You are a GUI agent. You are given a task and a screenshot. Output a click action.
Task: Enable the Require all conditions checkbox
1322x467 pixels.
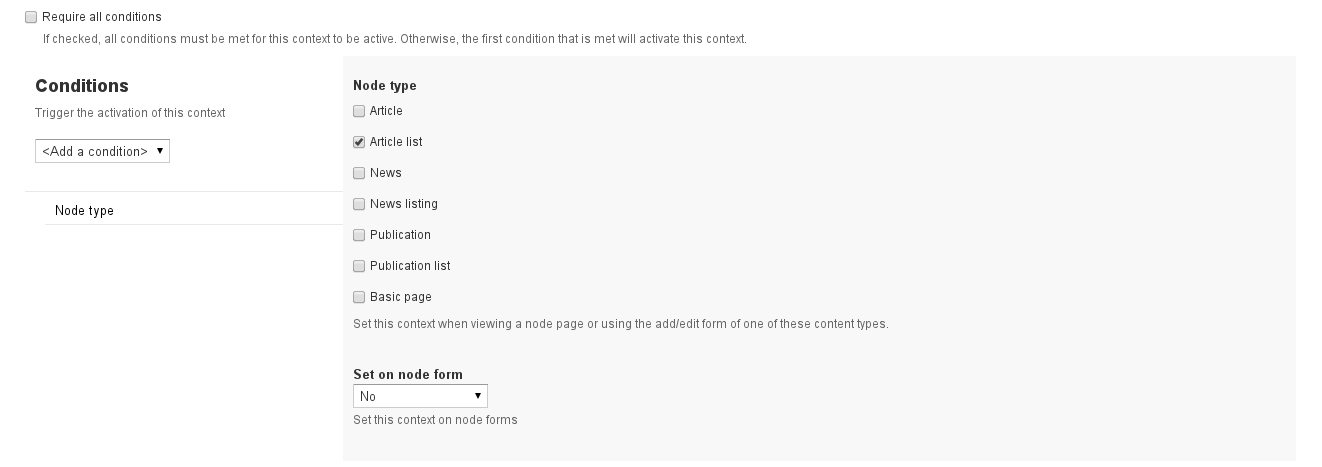click(x=31, y=17)
